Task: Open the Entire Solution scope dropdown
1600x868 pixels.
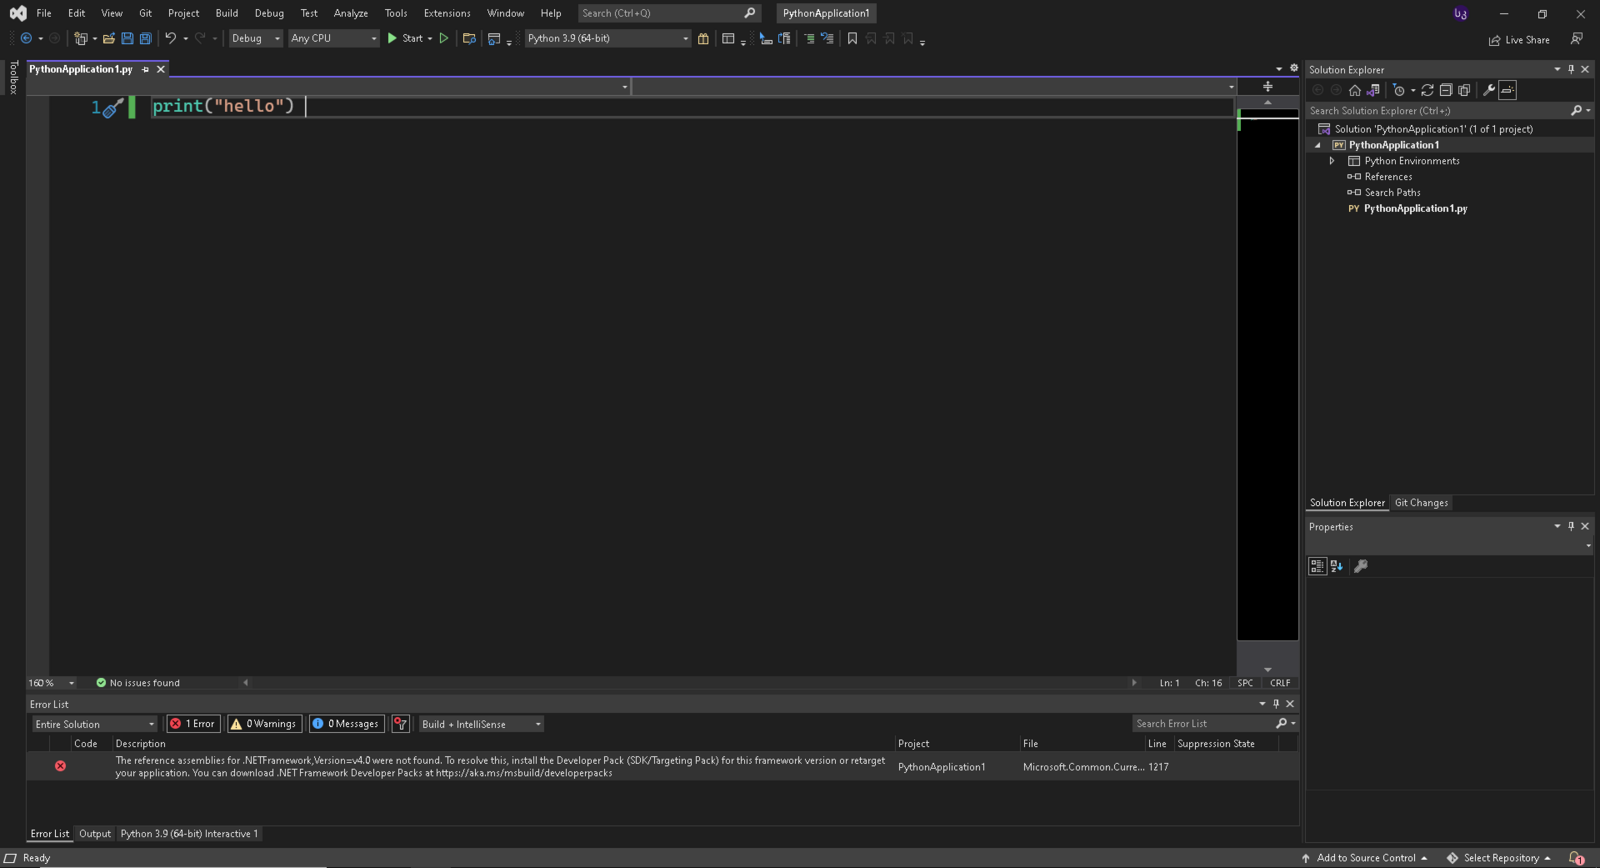Action: point(95,724)
